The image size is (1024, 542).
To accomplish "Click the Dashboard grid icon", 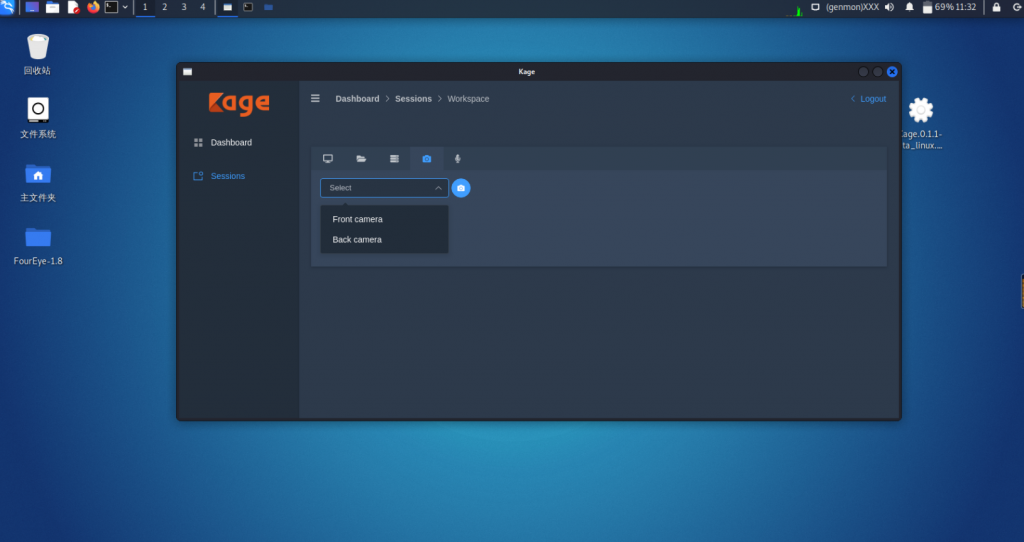I will click(198, 142).
